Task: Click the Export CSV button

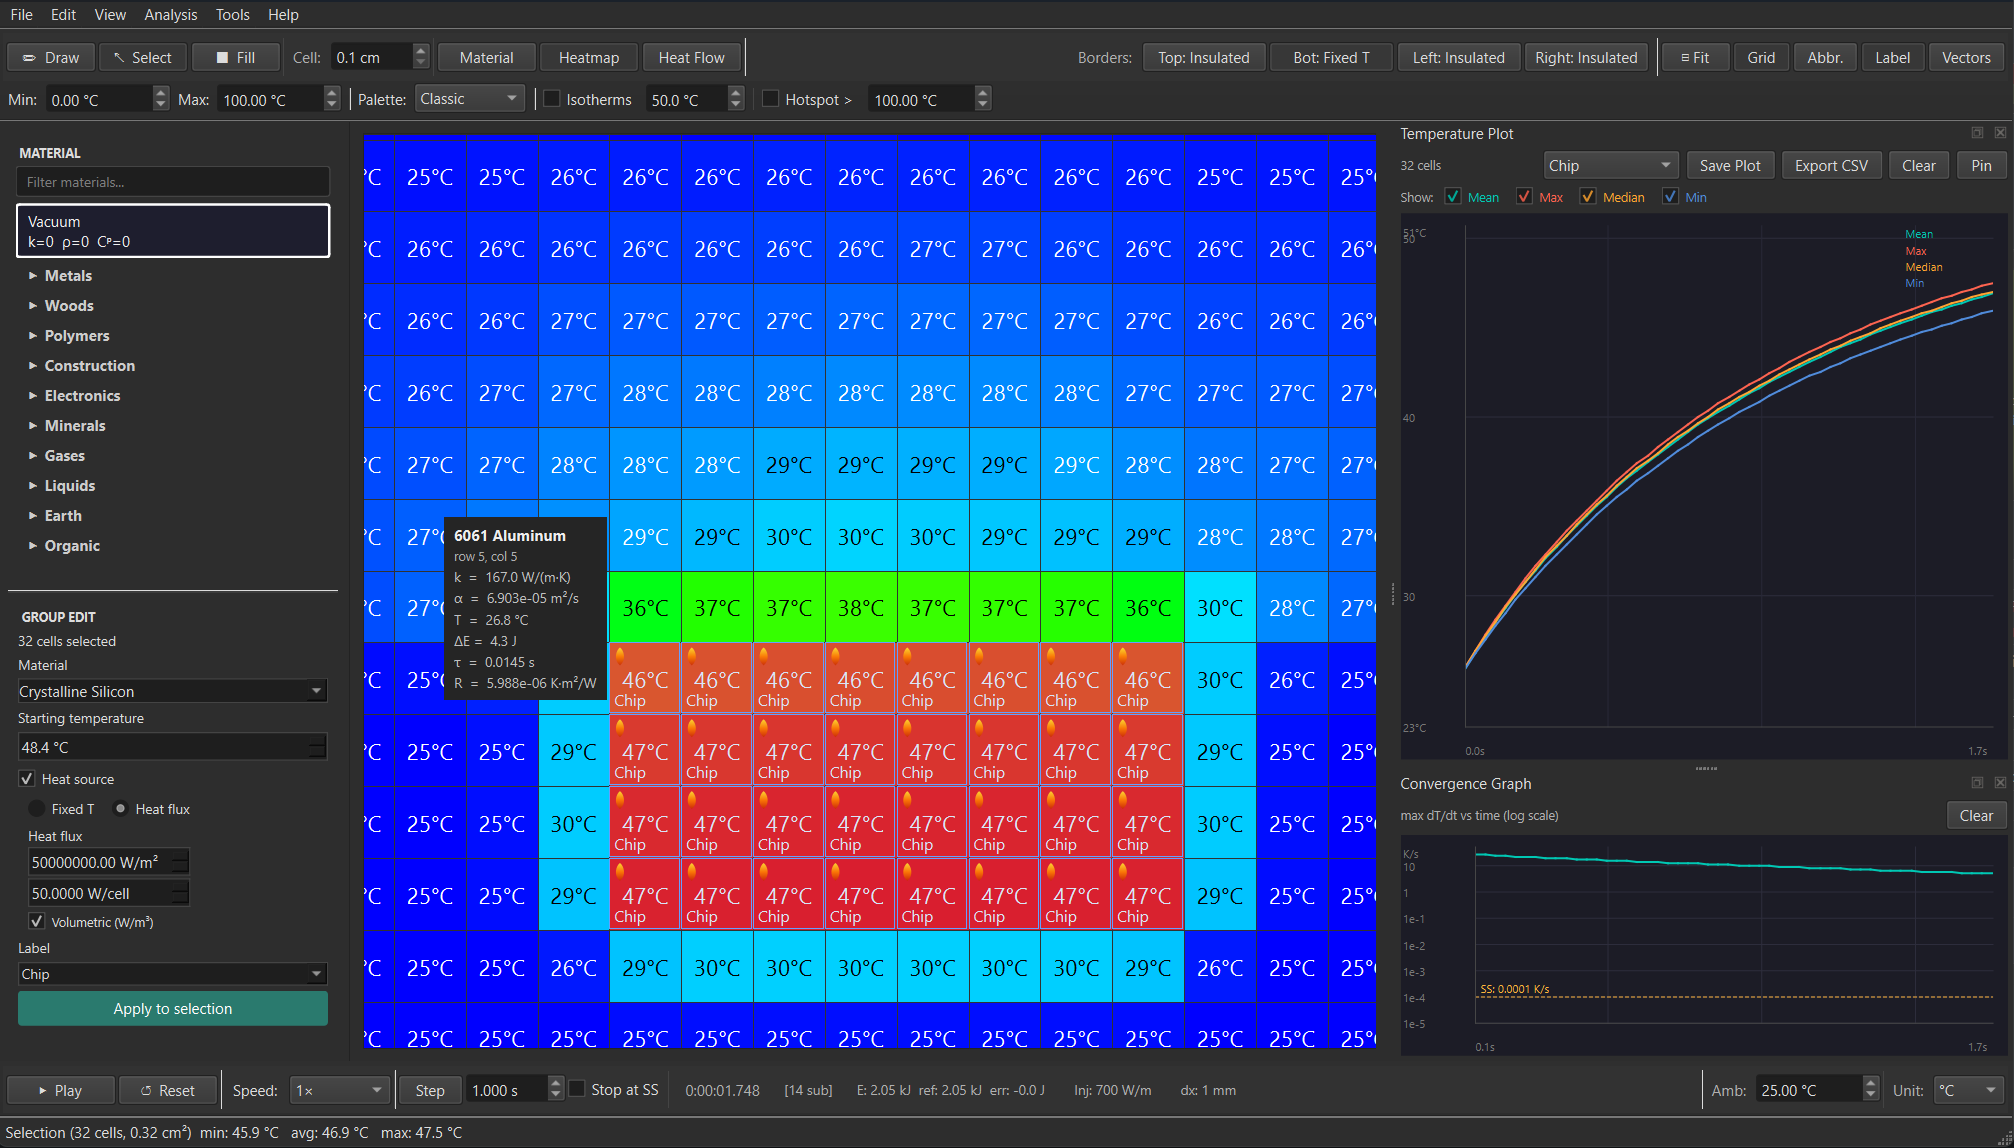Action: (x=1830, y=166)
